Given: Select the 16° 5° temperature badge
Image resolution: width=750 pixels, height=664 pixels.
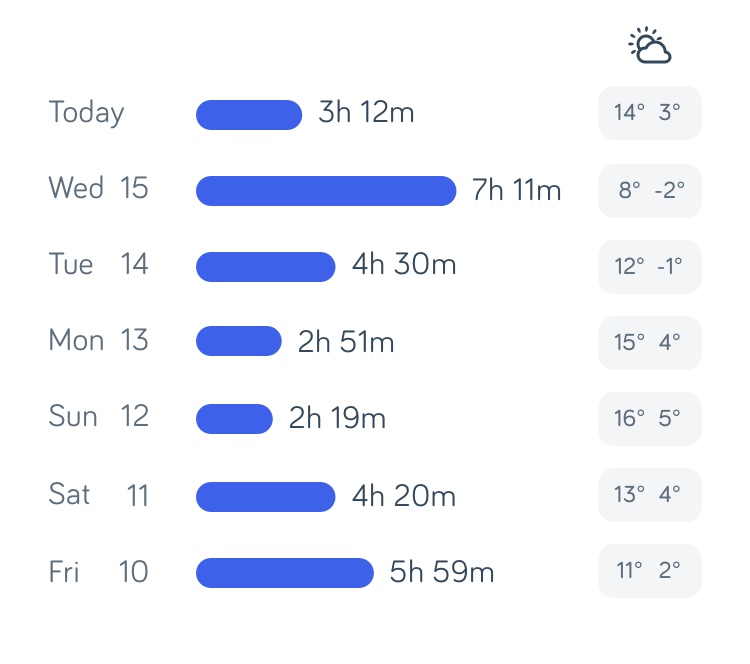Looking at the screenshot, I should (x=650, y=419).
